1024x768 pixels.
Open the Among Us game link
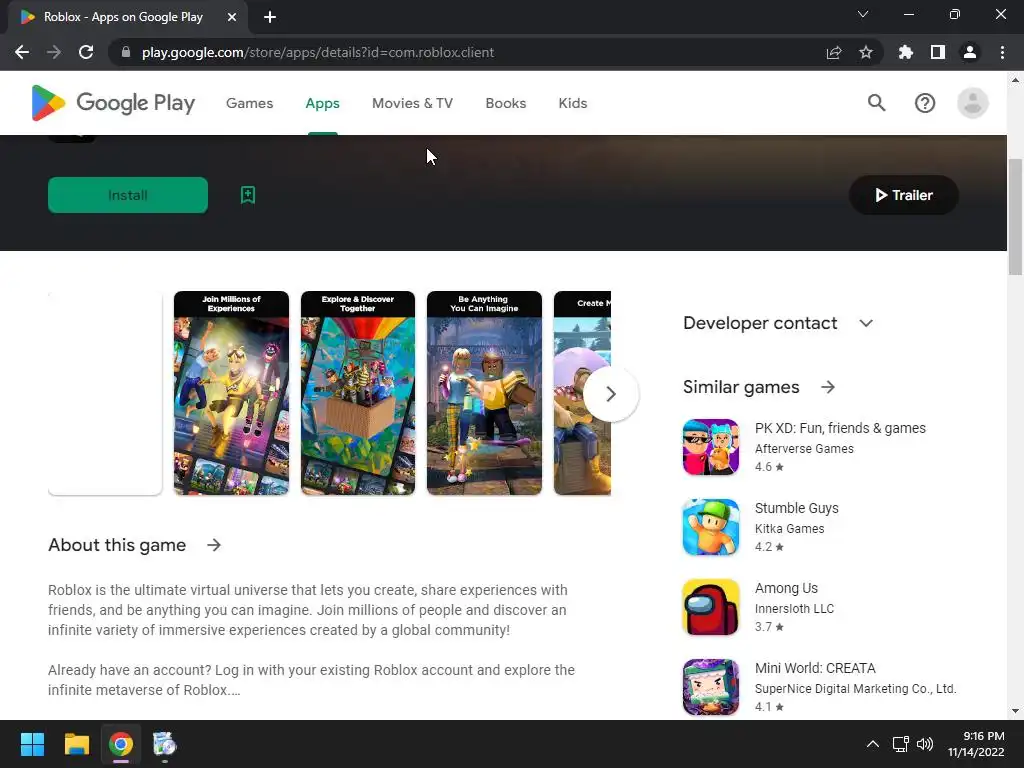click(x=786, y=588)
